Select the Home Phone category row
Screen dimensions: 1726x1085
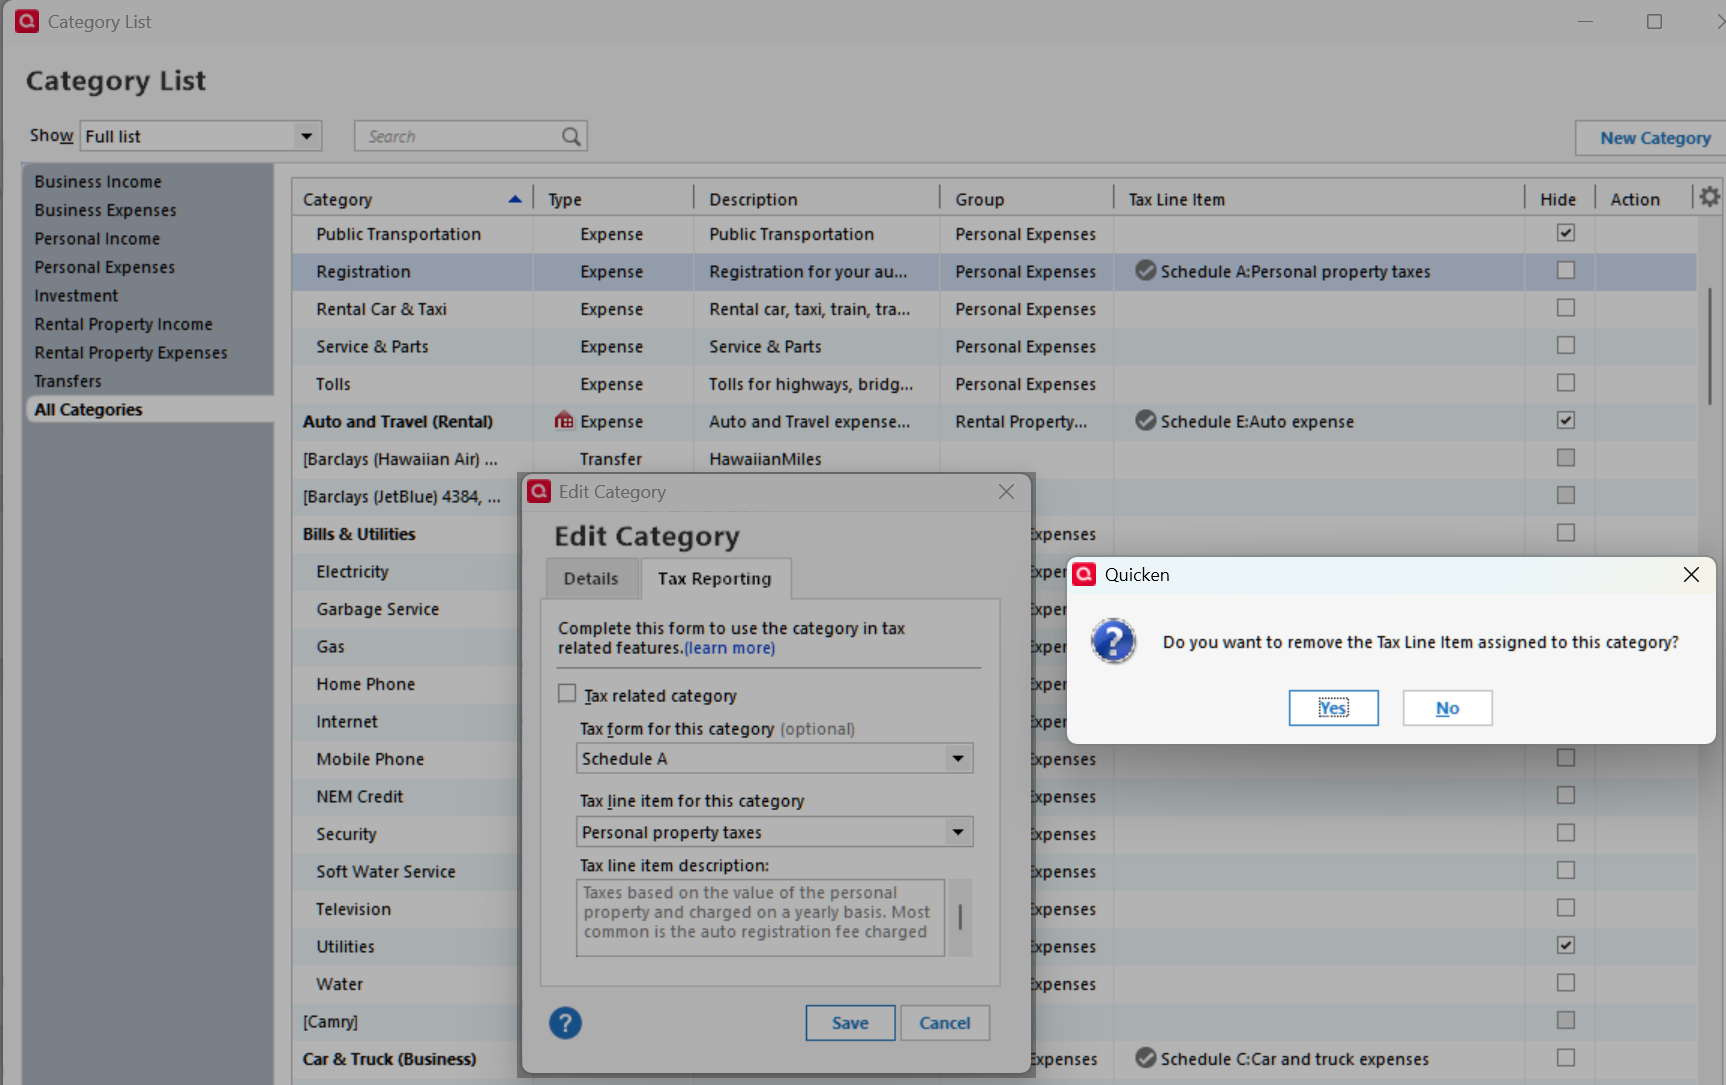coord(365,684)
